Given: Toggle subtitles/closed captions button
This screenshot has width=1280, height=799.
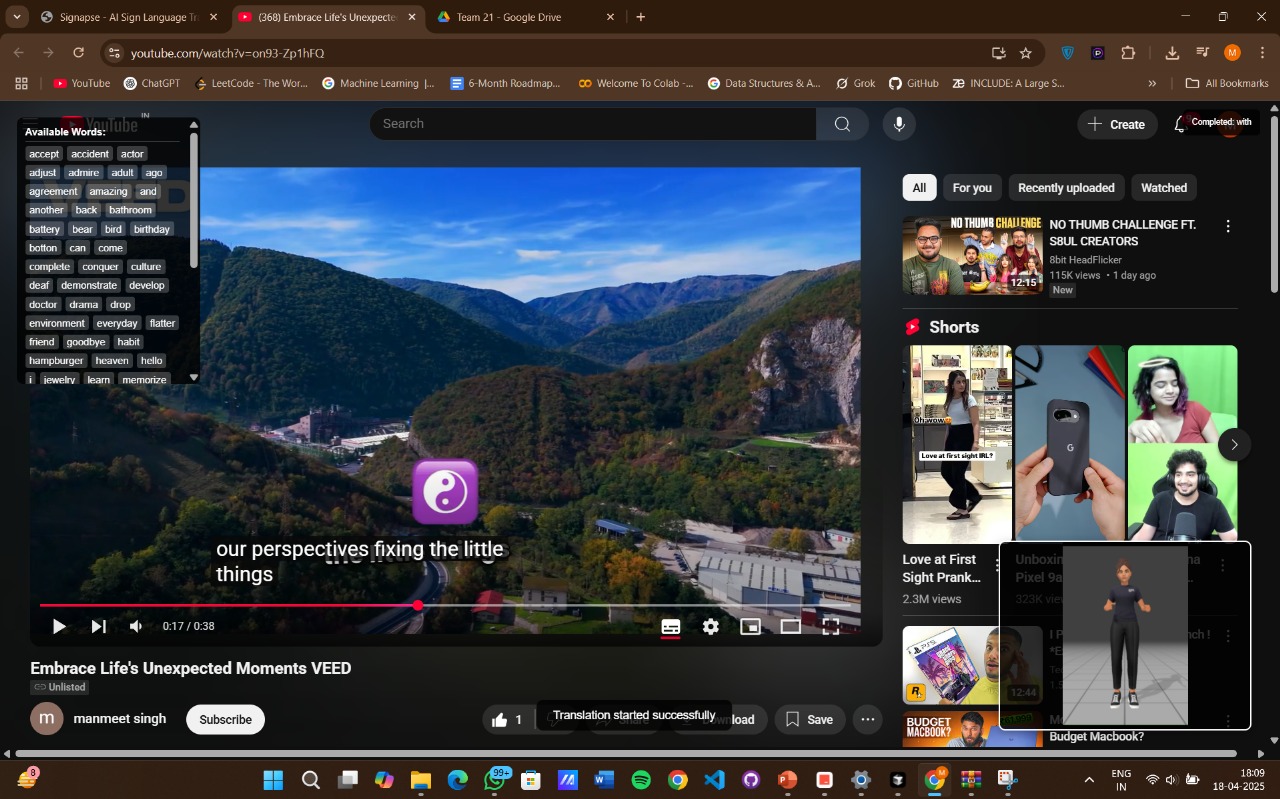Looking at the screenshot, I should coord(671,627).
